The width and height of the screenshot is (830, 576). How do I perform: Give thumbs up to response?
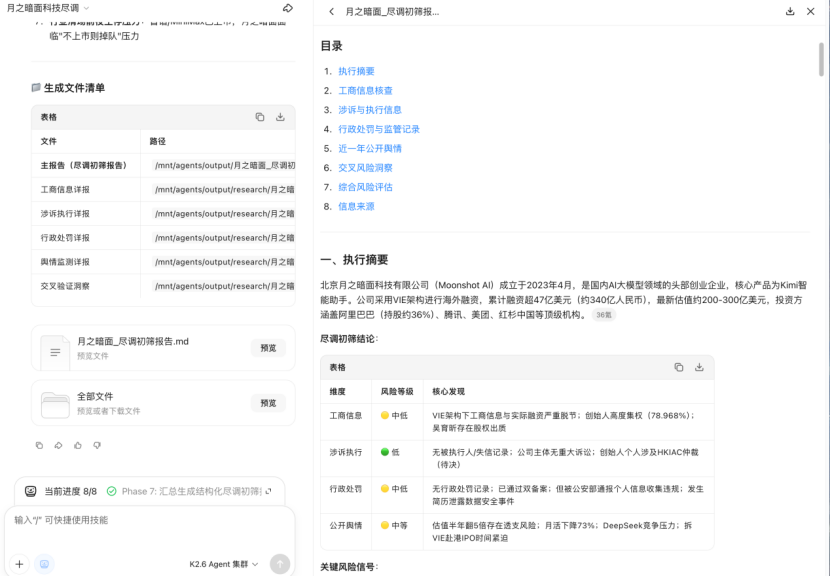click(x=78, y=445)
